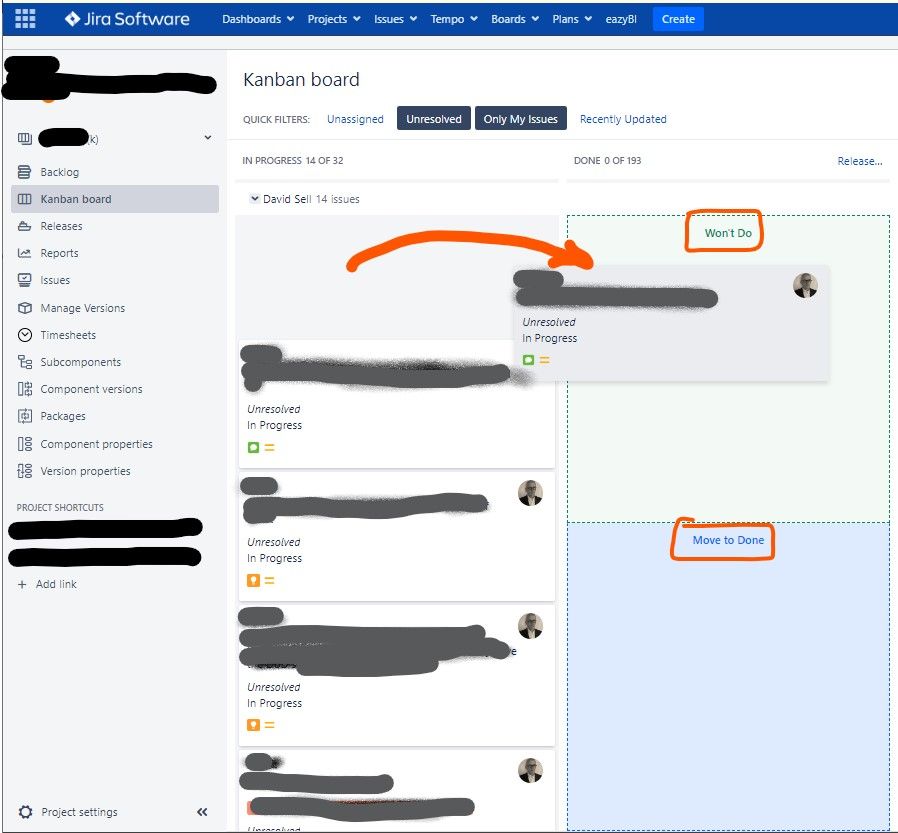Click the Component versions icon
This screenshot has height=833, width=898.
click(25, 389)
